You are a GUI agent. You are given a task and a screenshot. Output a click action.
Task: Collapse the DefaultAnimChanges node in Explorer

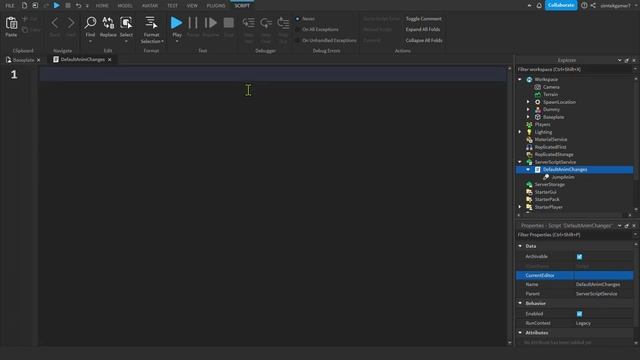point(528,169)
